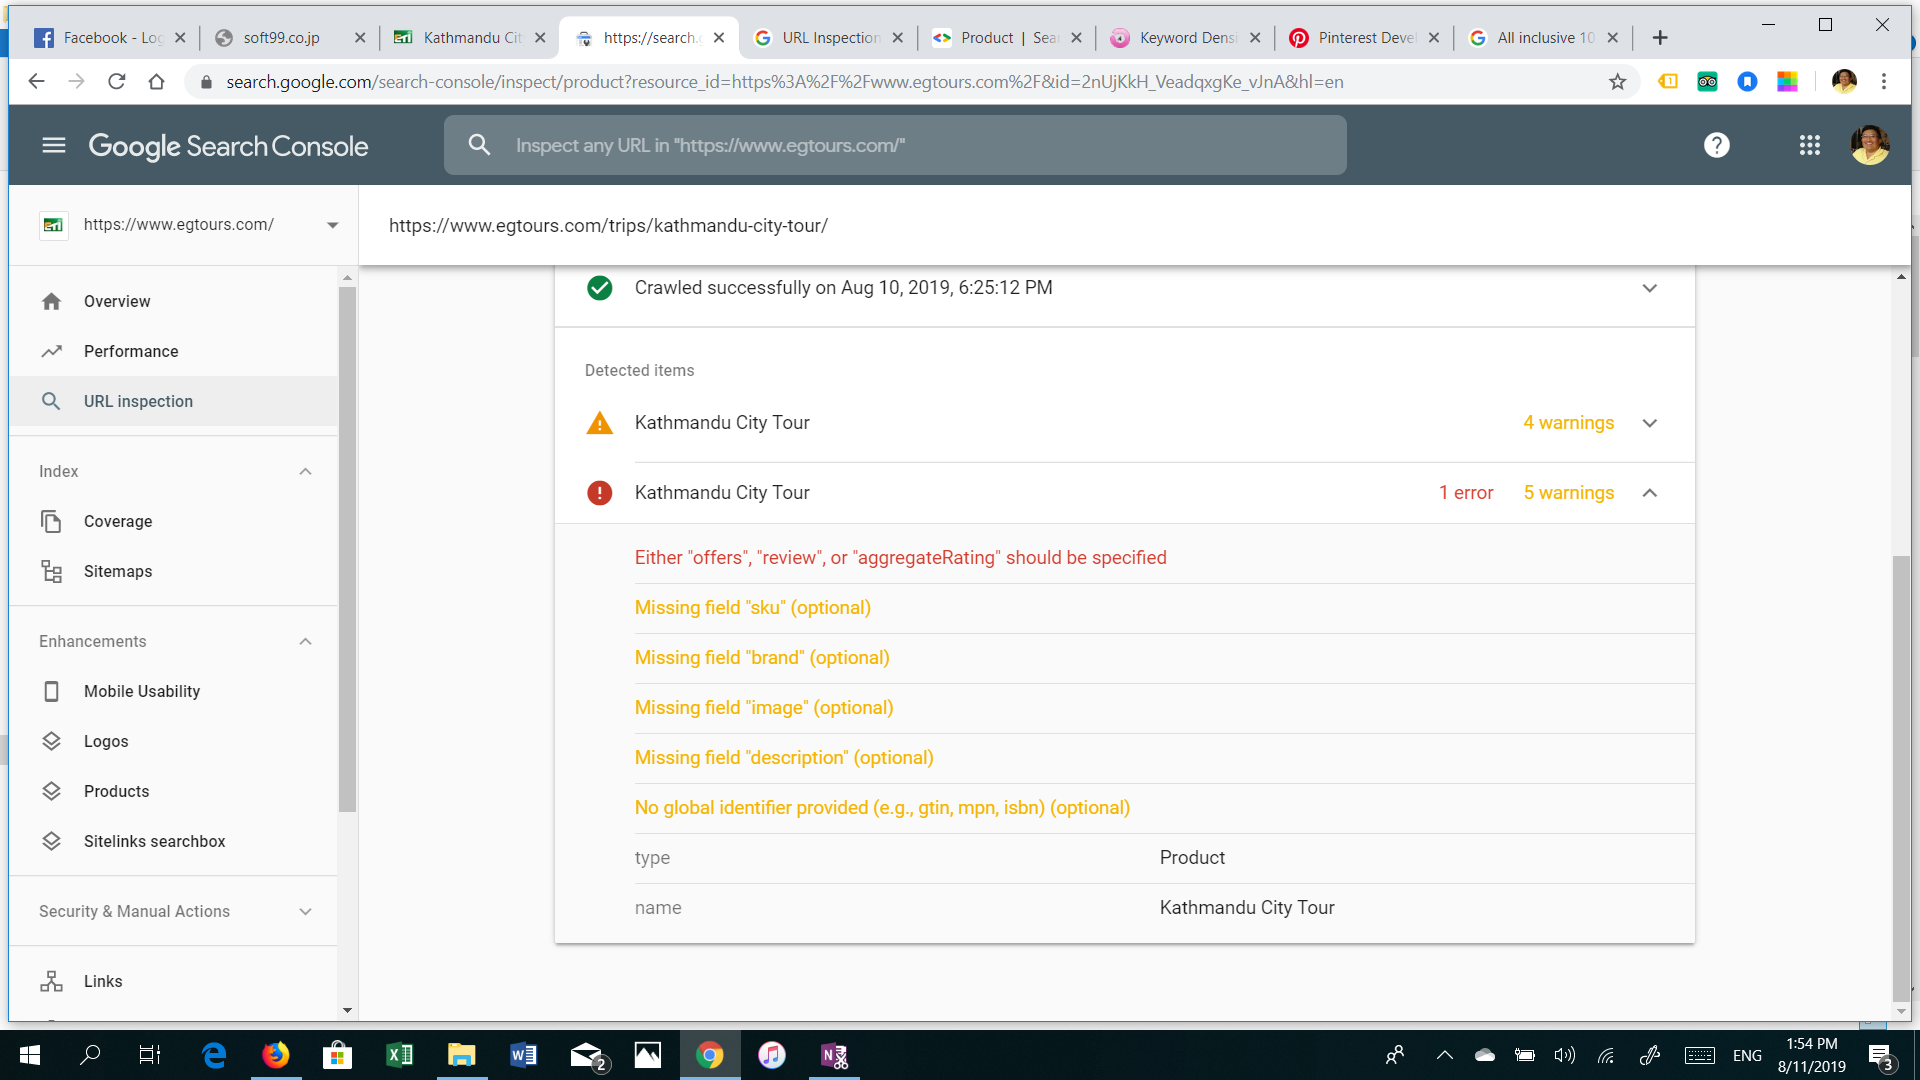
Task: Click the browser address bar URL
Action: (x=785, y=82)
